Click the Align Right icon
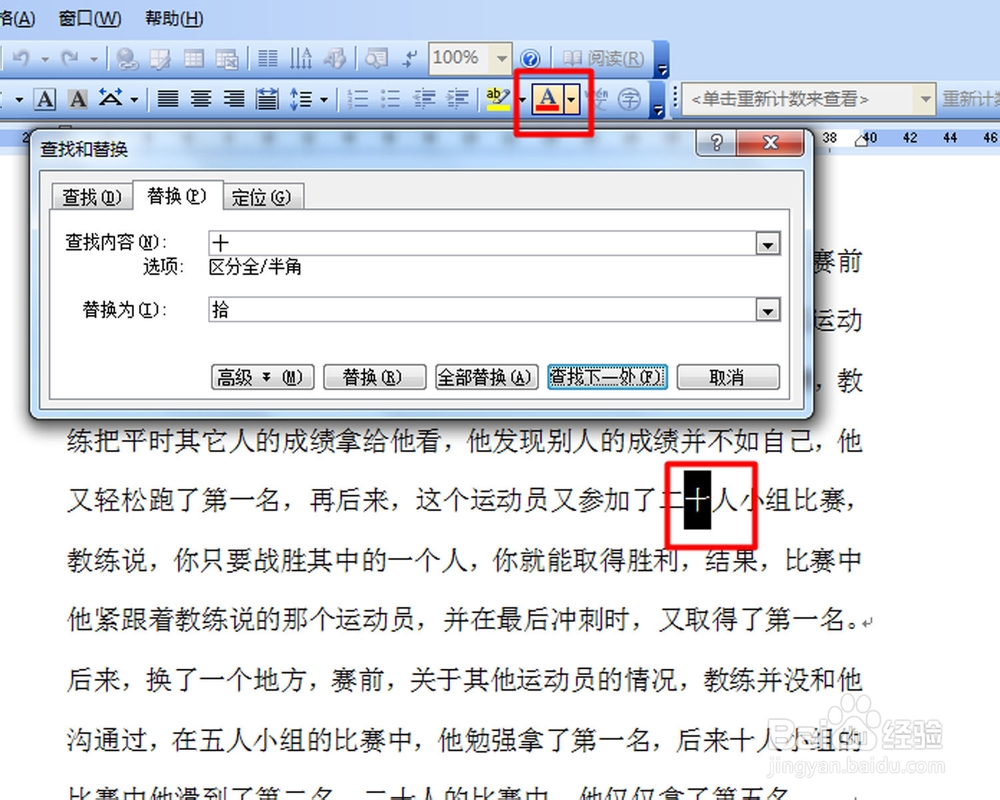The width and height of the screenshot is (1000, 800). click(234, 99)
